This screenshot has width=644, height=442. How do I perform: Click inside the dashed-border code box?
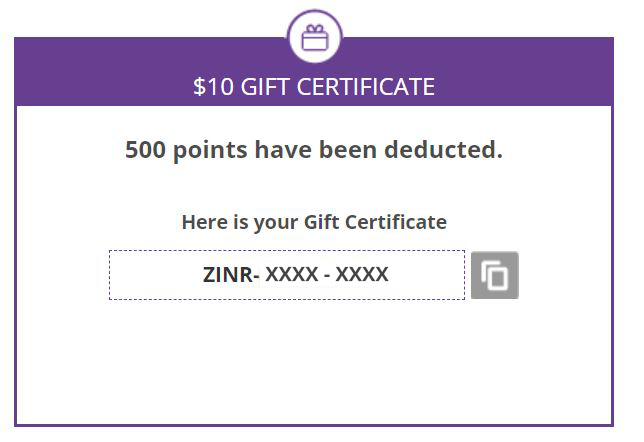[287, 275]
